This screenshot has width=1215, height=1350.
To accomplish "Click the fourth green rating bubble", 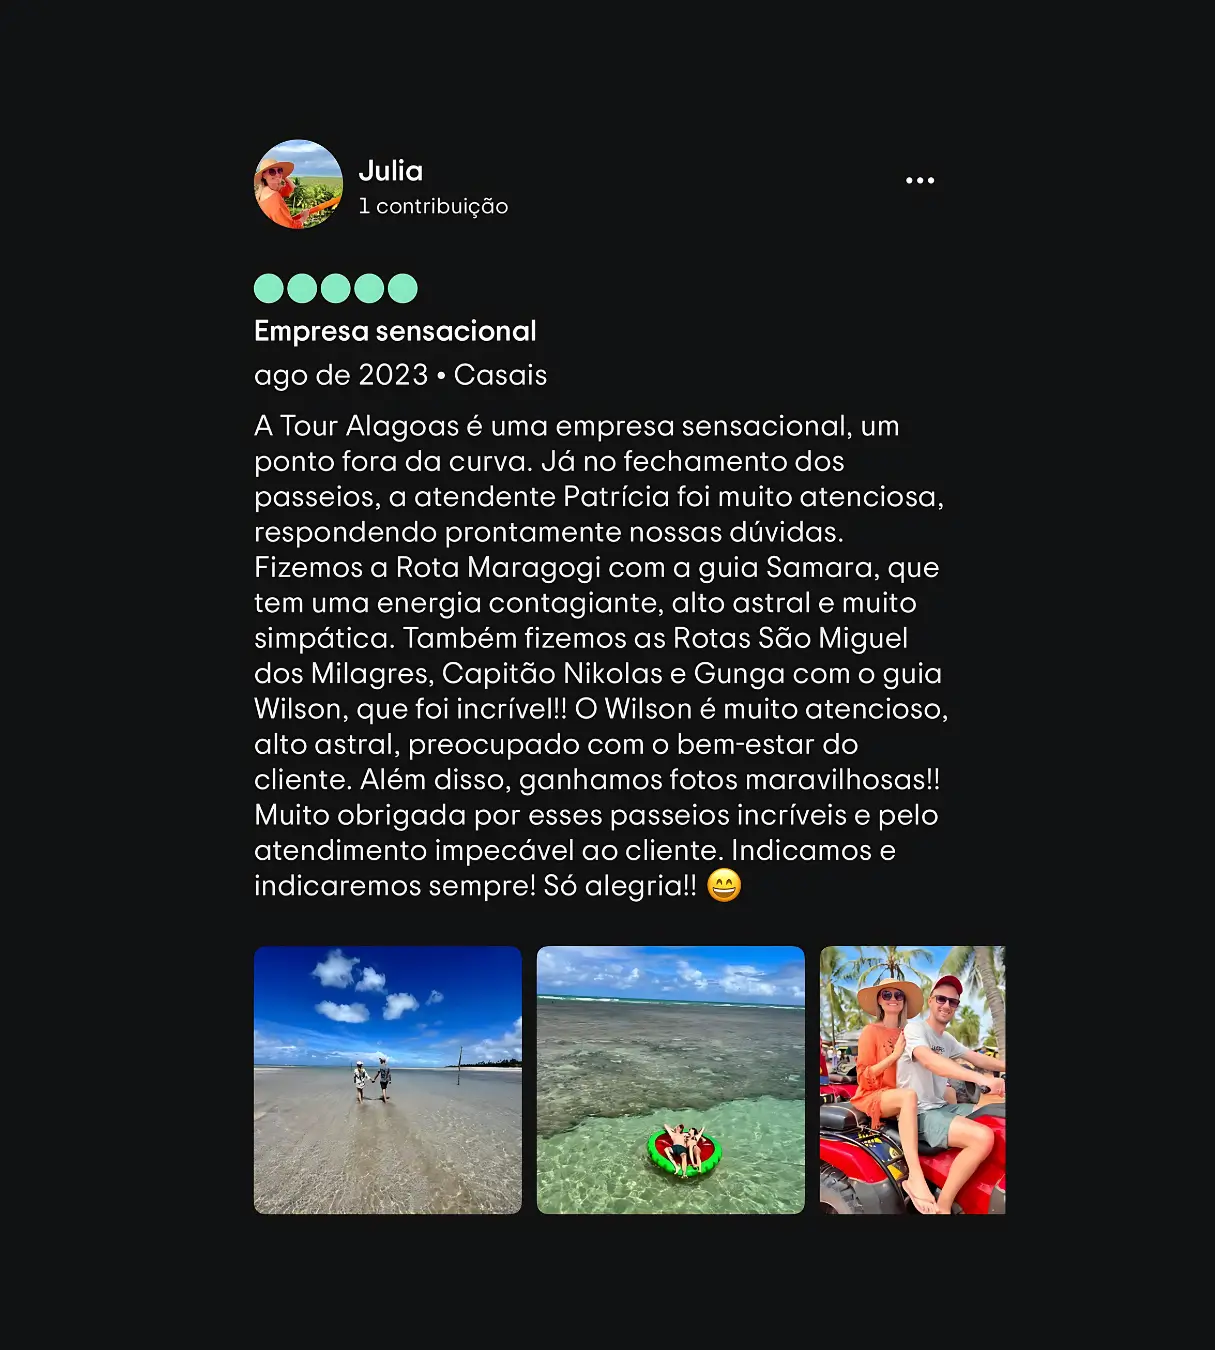I will (369, 288).
